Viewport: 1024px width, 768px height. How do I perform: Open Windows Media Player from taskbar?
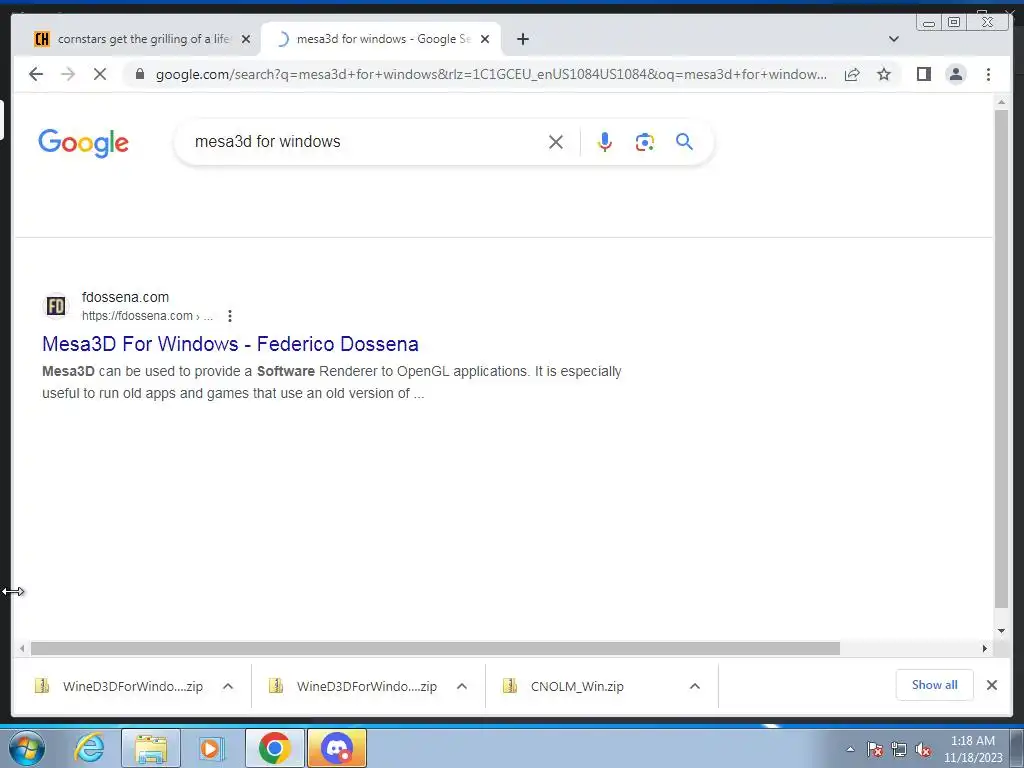point(210,748)
